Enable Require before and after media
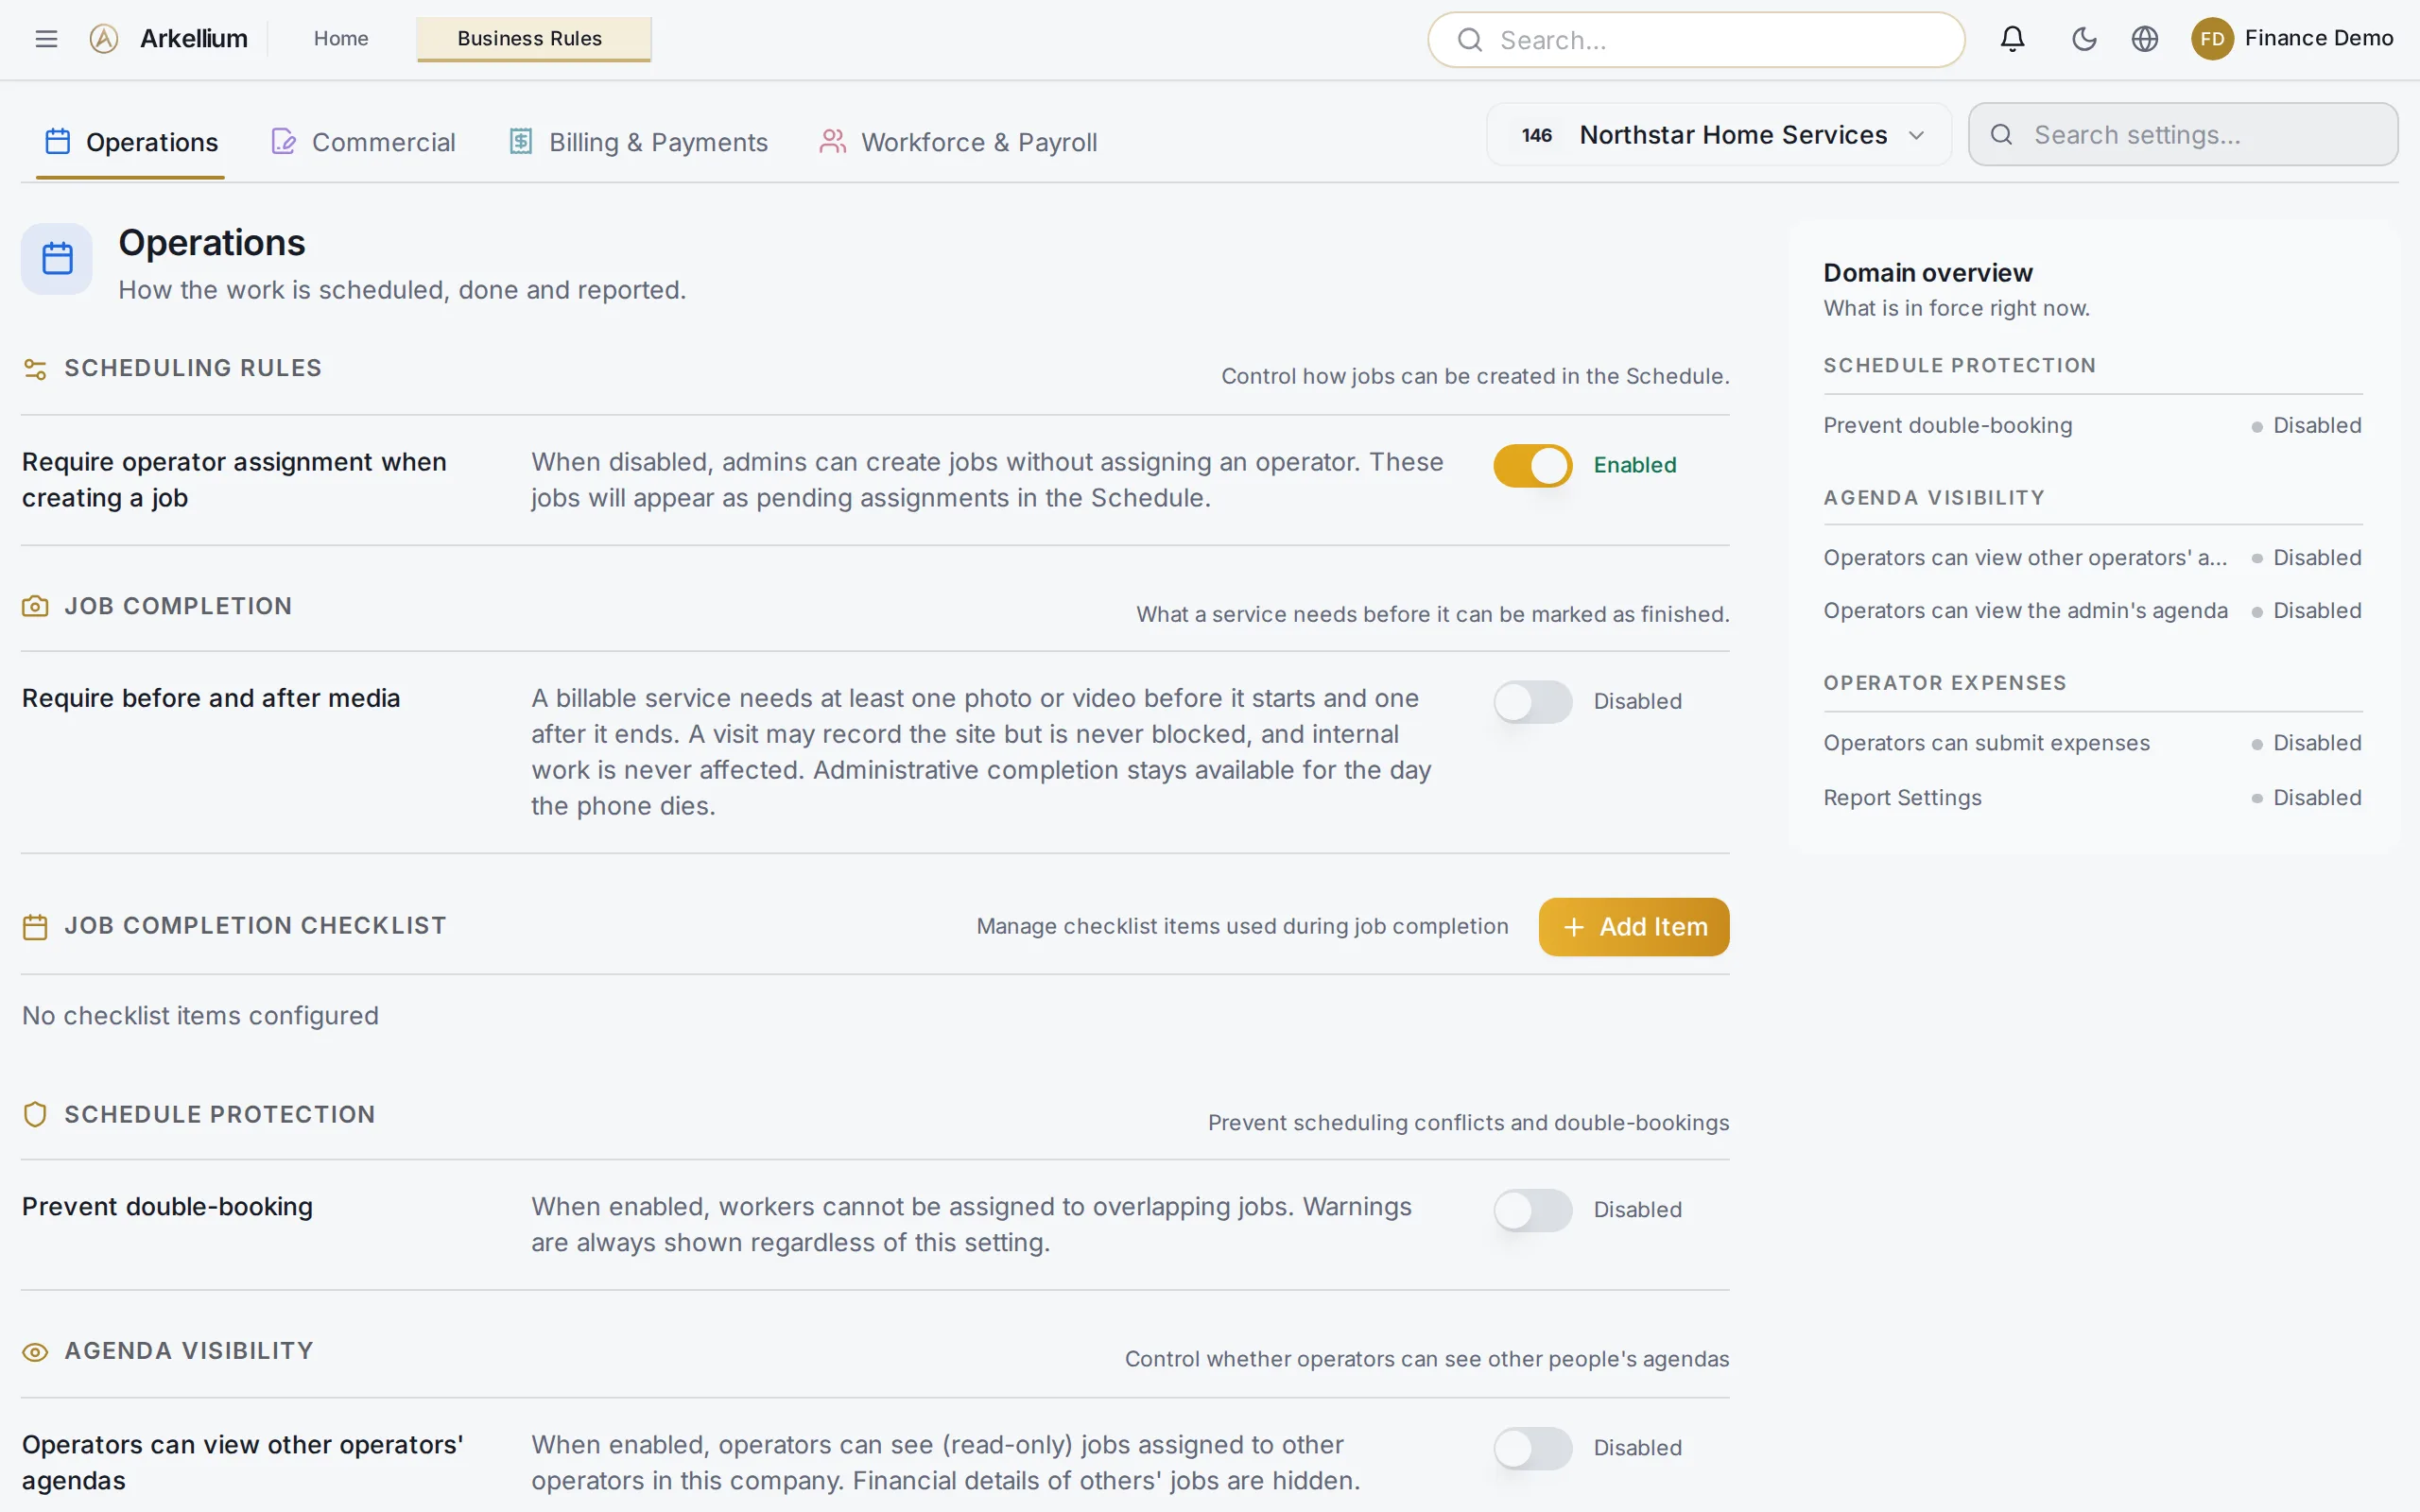Viewport: 2420px width, 1512px height. tap(1532, 702)
